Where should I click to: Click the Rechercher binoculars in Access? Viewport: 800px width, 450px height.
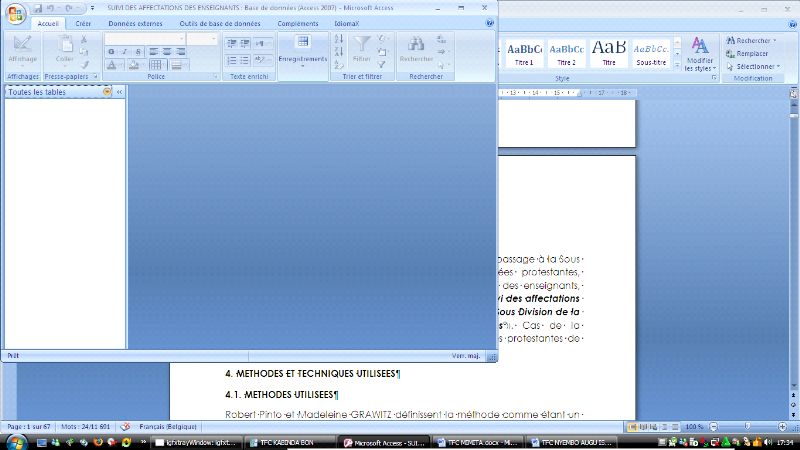(x=416, y=49)
